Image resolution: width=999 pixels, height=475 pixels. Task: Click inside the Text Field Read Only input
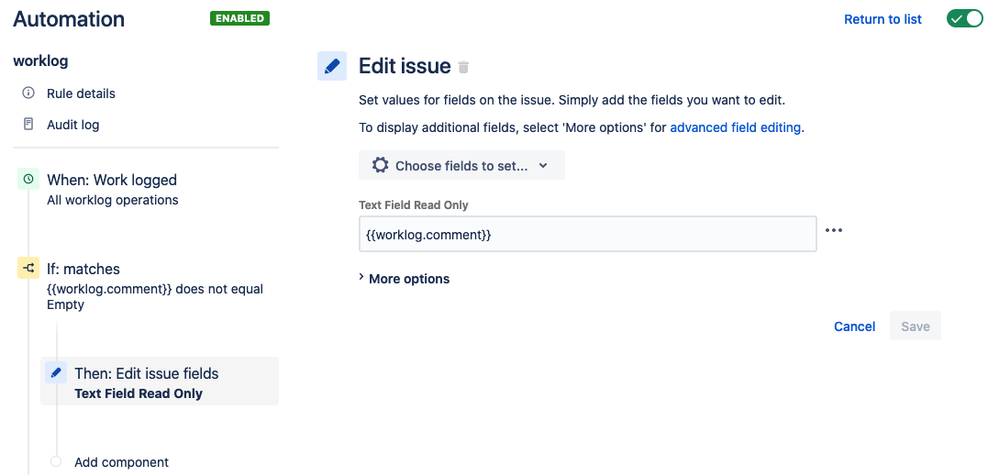click(x=587, y=234)
